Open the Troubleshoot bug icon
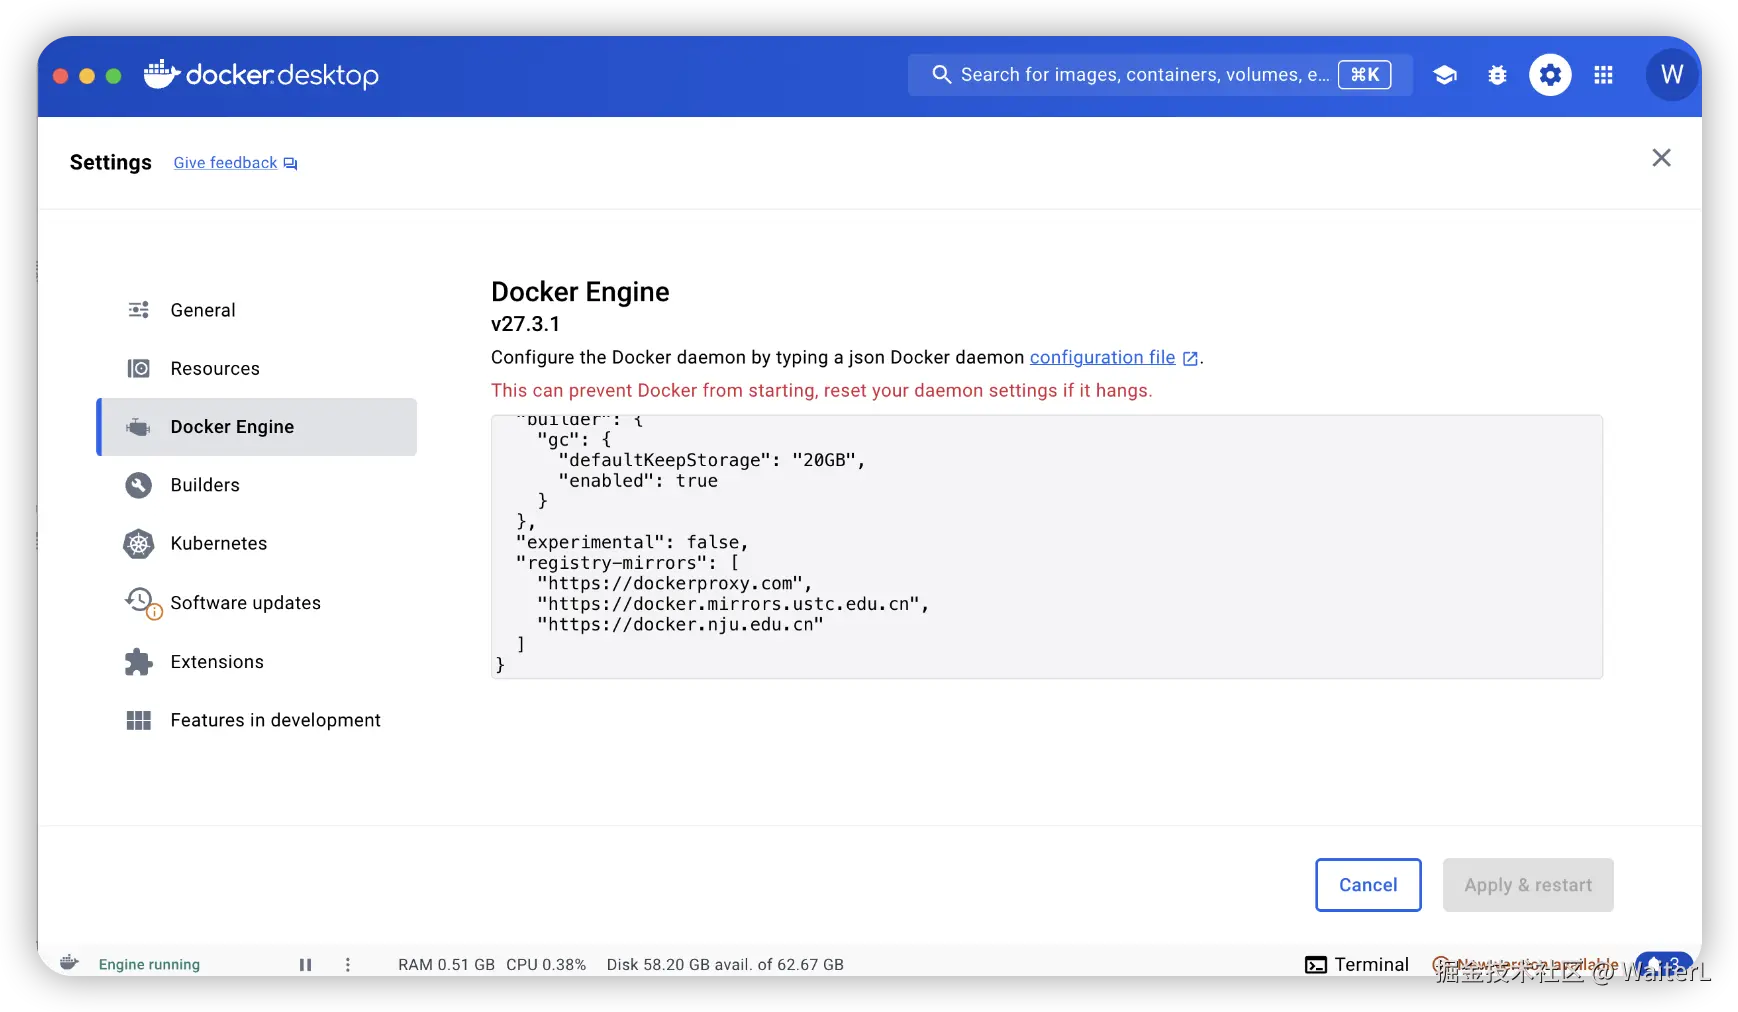 (x=1497, y=75)
